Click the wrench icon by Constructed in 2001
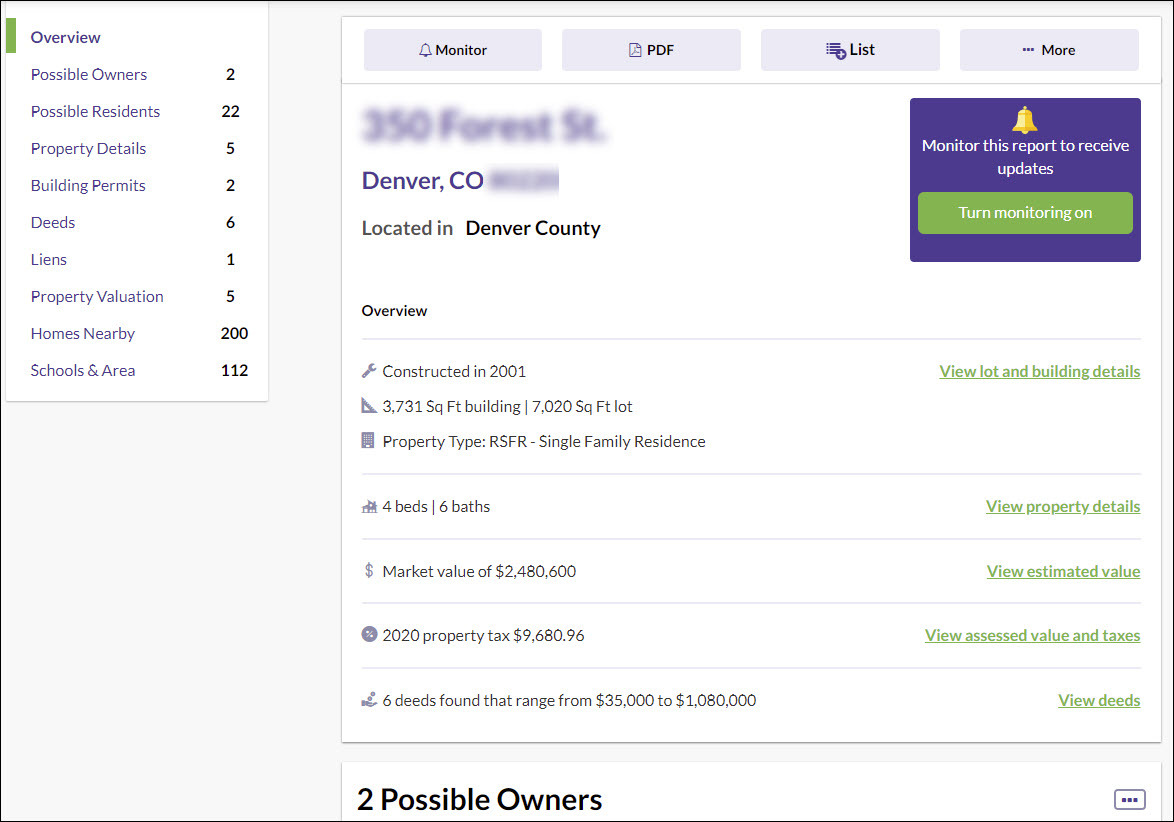Viewport: 1174px width, 822px height. (x=369, y=371)
